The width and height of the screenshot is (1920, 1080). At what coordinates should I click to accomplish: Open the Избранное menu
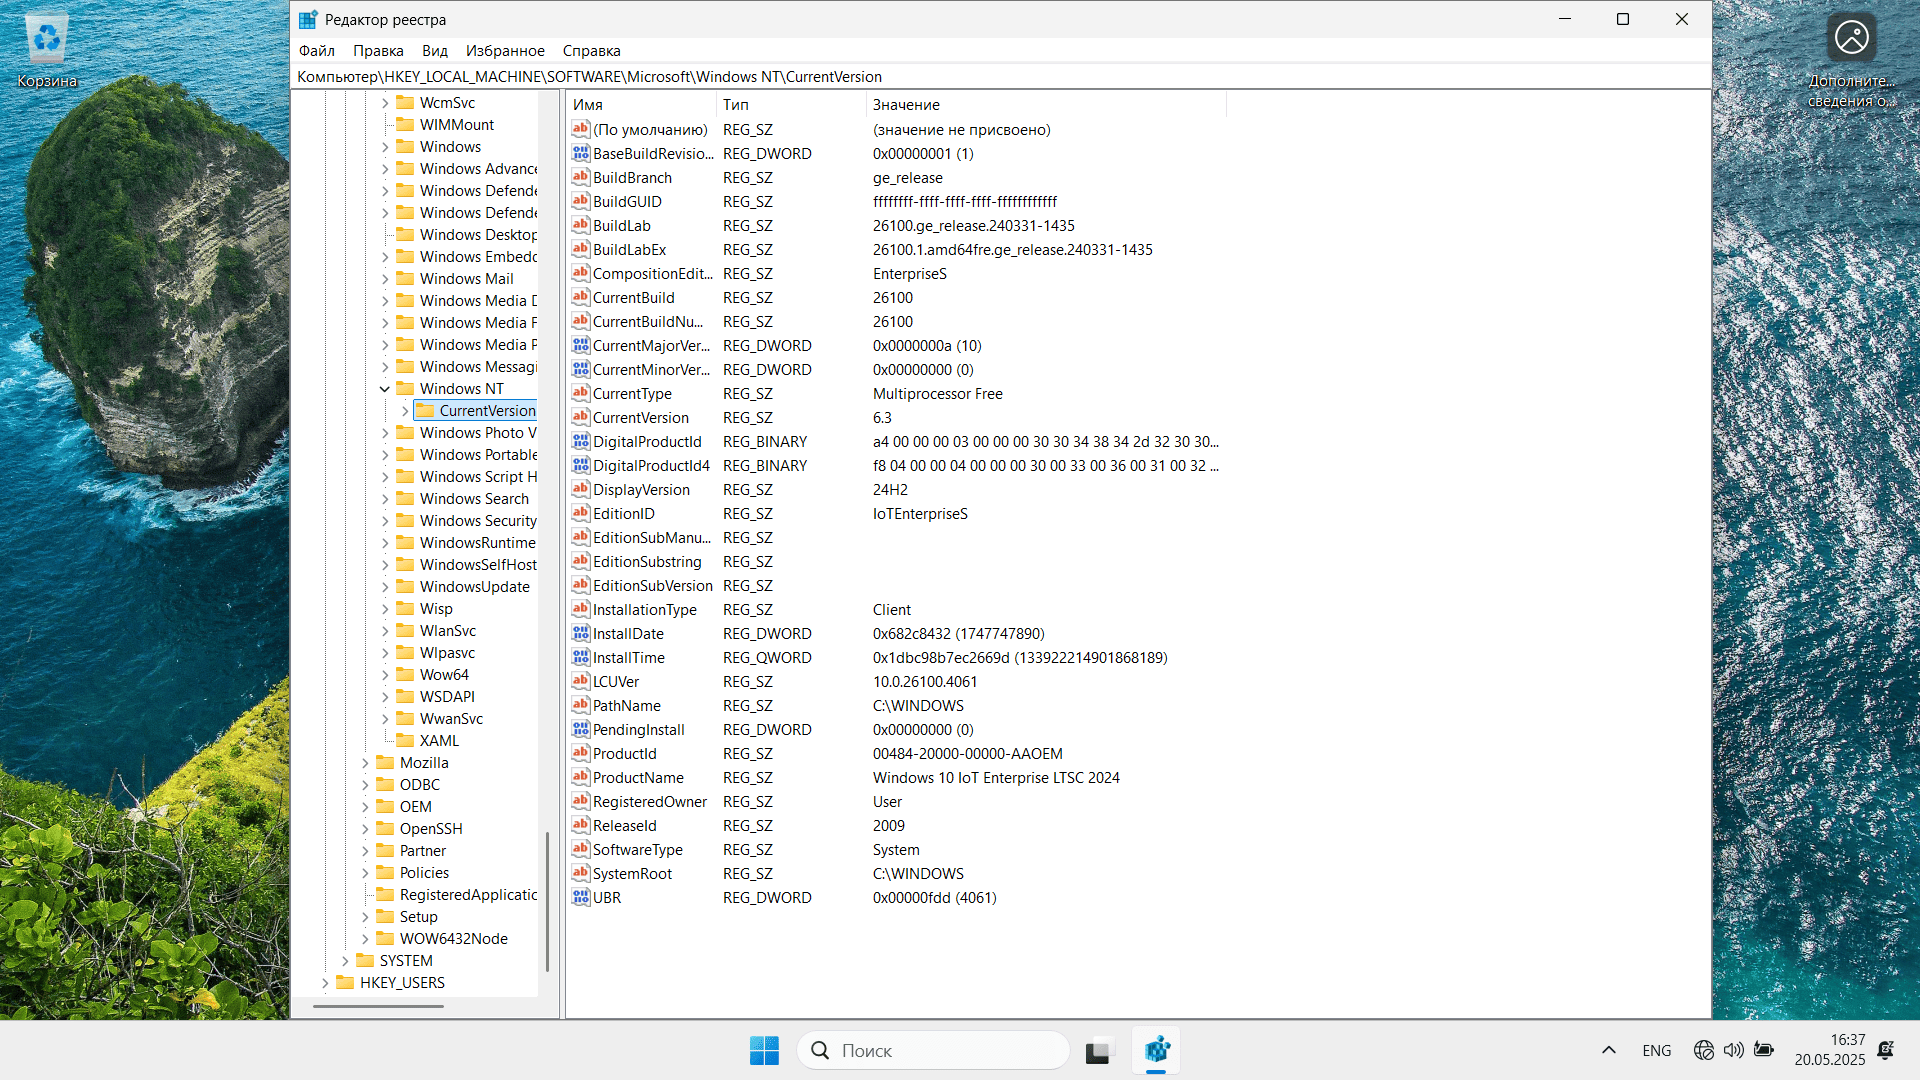505,50
